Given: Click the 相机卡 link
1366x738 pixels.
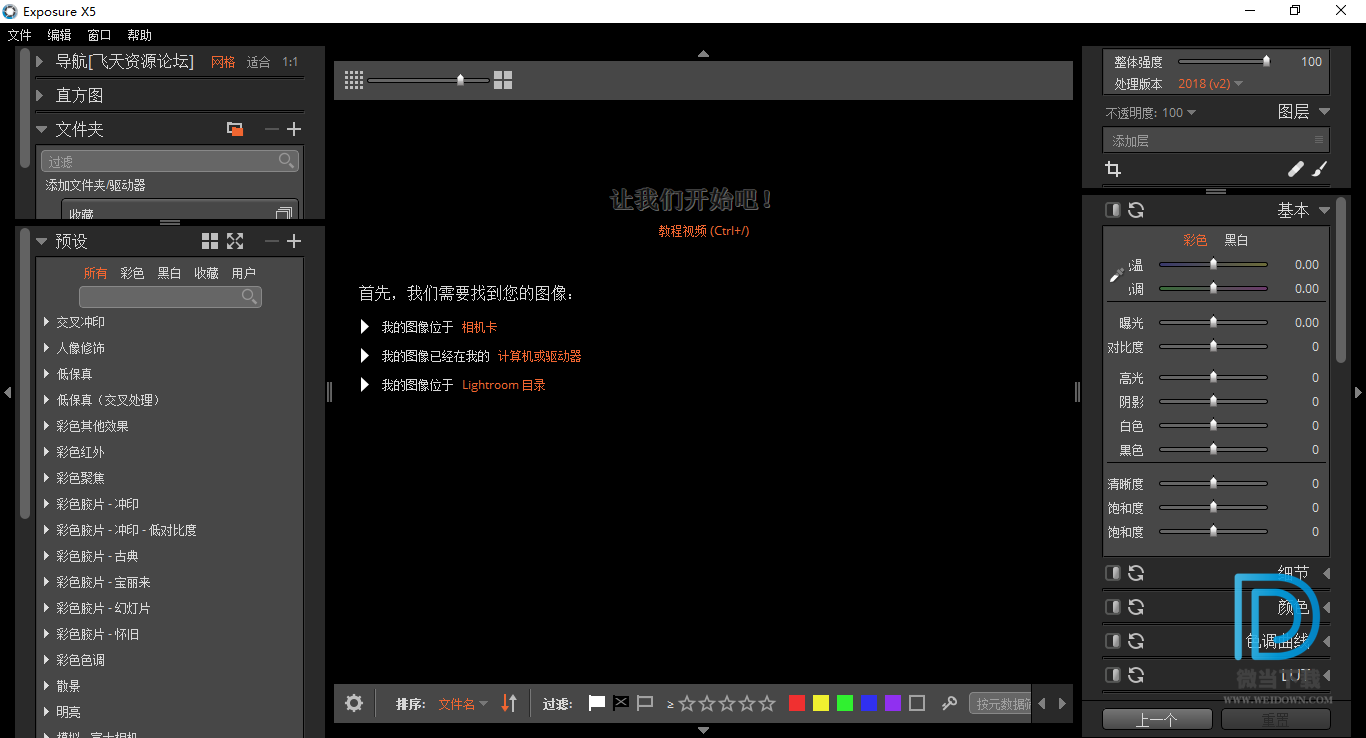Looking at the screenshot, I should pos(479,327).
